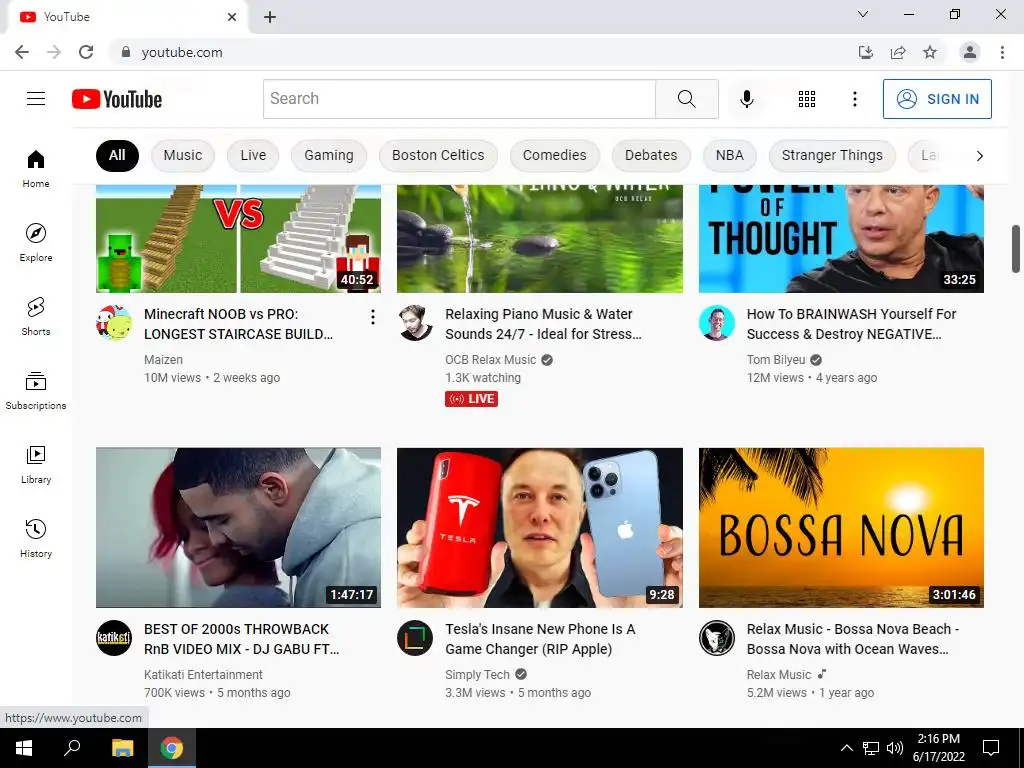Open Chrome profile avatar menu
1024x768 pixels.
pos(970,52)
